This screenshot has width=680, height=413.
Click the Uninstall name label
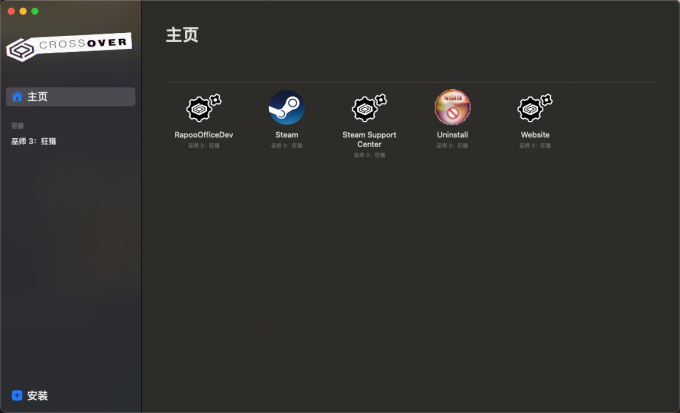click(452, 135)
